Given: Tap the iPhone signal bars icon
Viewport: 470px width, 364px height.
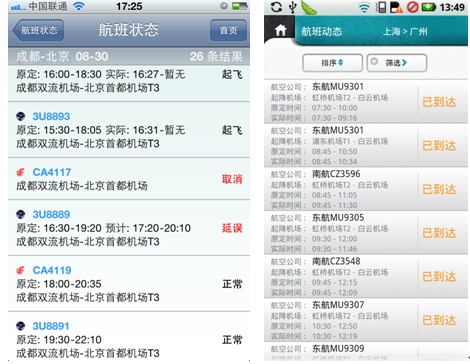Looking at the screenshot, I should coord(18,7).
